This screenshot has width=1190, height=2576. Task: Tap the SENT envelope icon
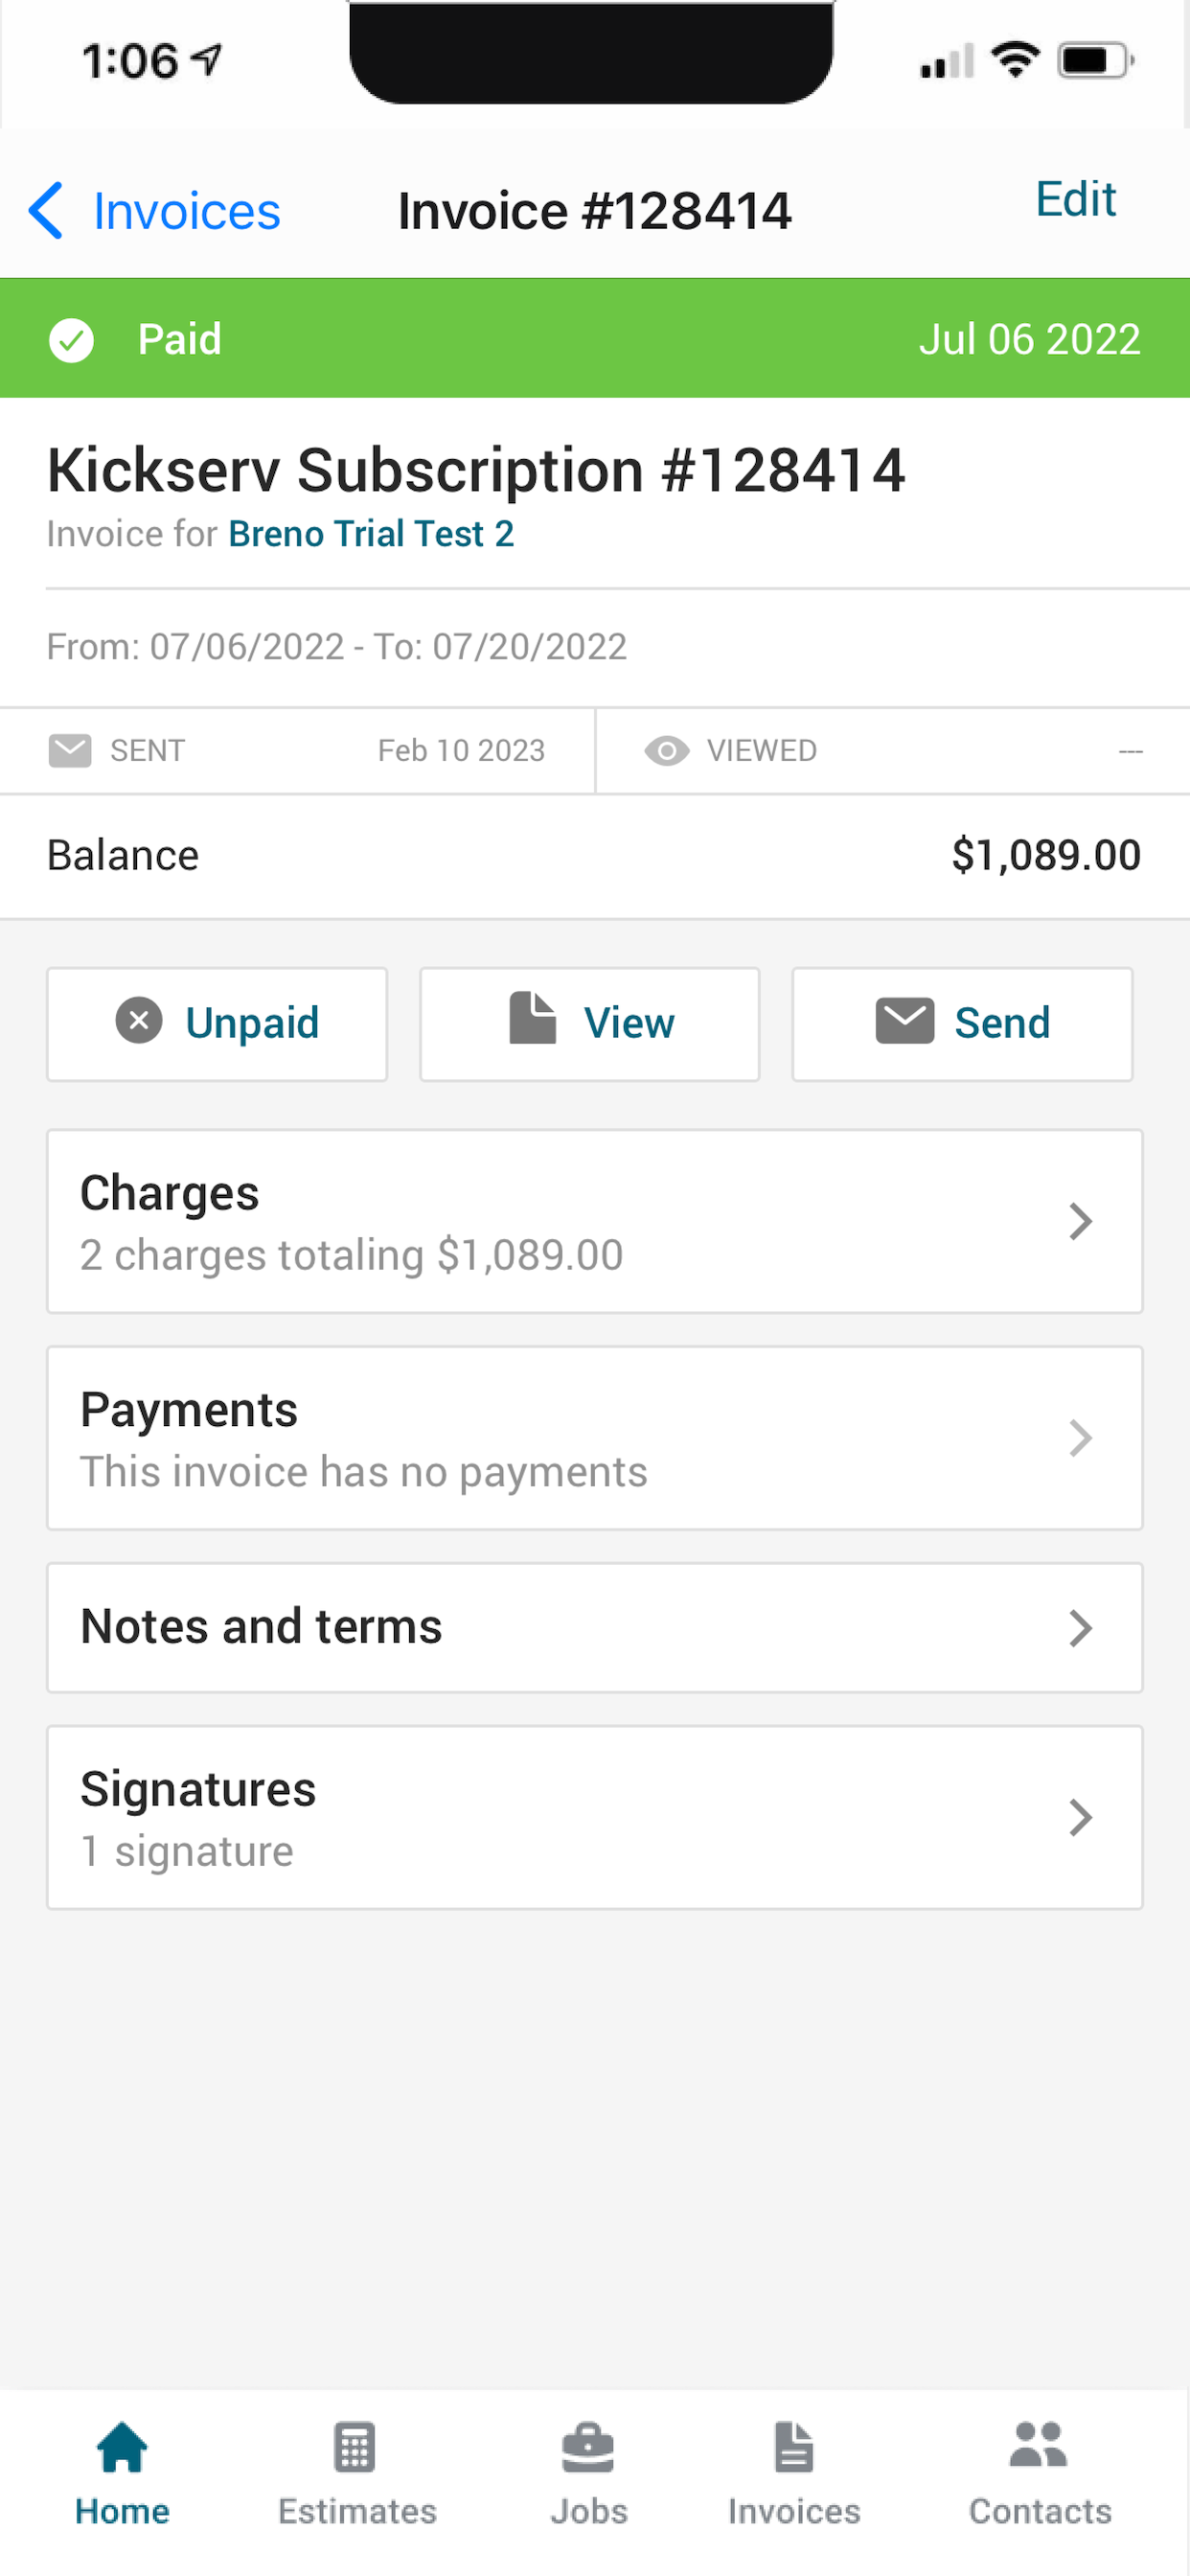pyautogui.click(x=70, y=750)
